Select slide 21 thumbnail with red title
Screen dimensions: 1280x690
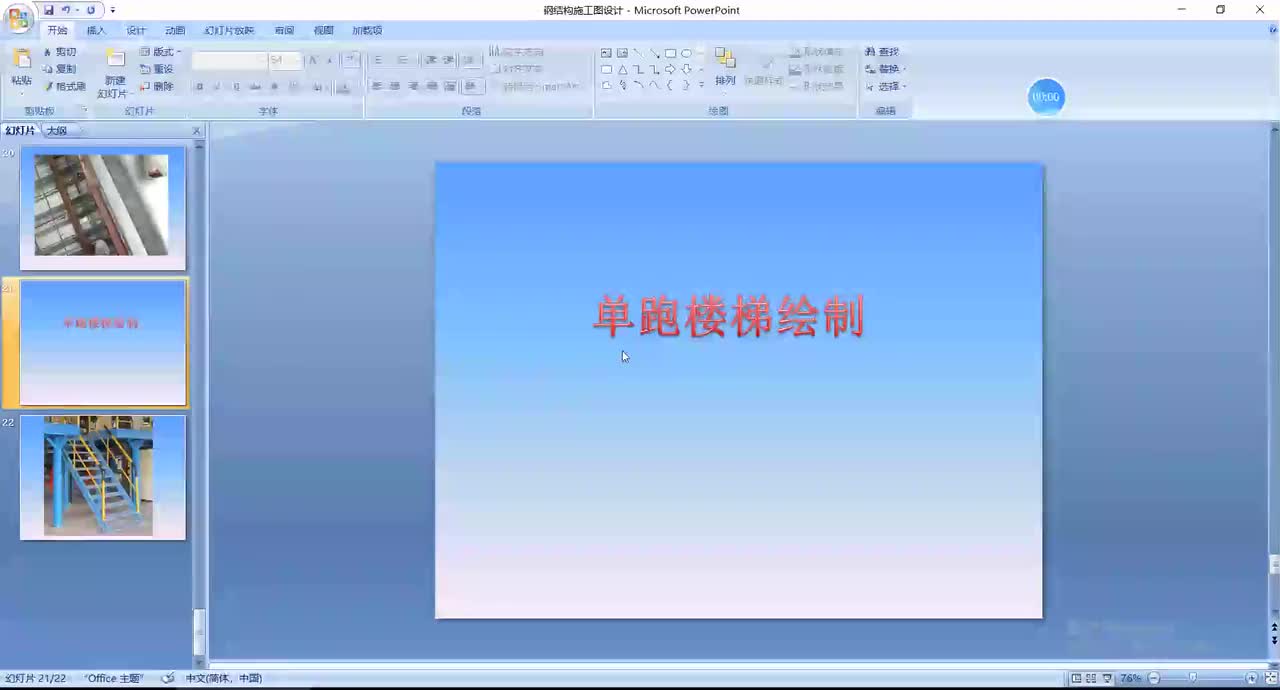point(103,343)
